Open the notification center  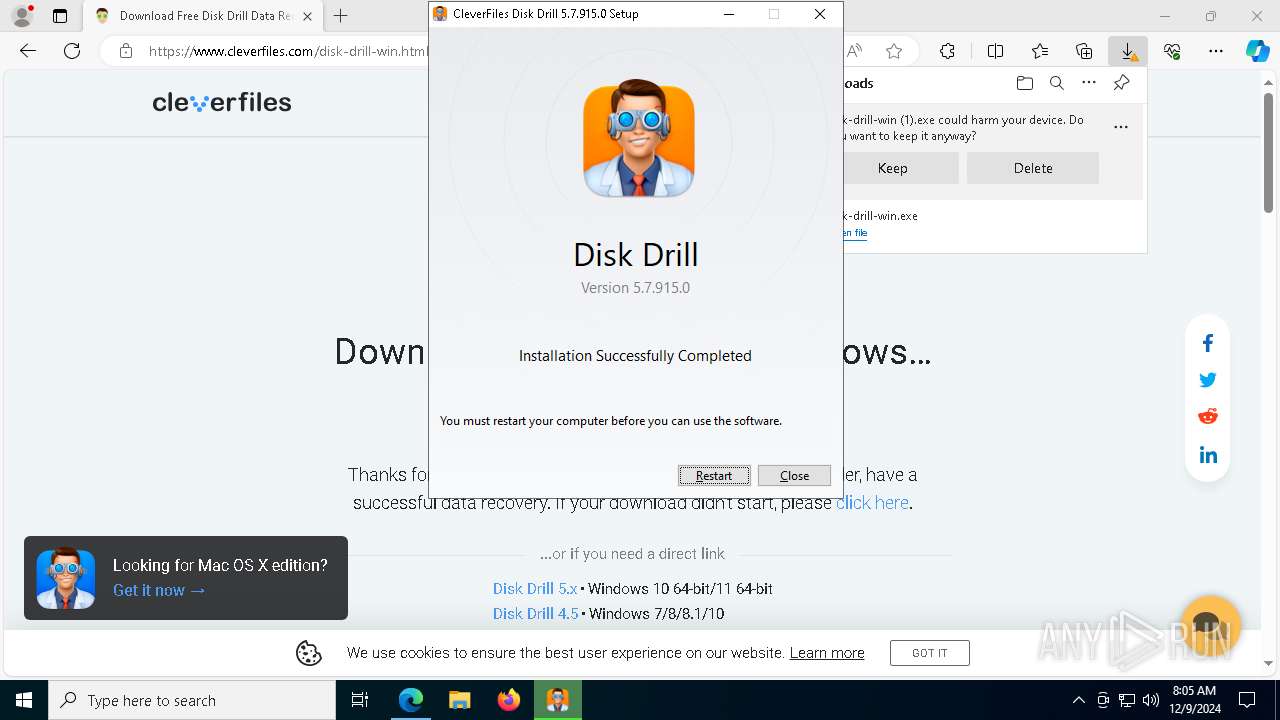(1247, 700)
